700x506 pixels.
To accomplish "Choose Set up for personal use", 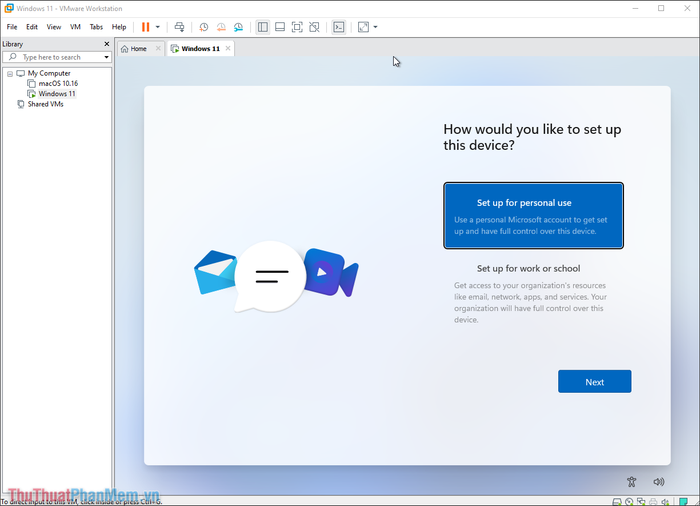I will coord(533,216).
